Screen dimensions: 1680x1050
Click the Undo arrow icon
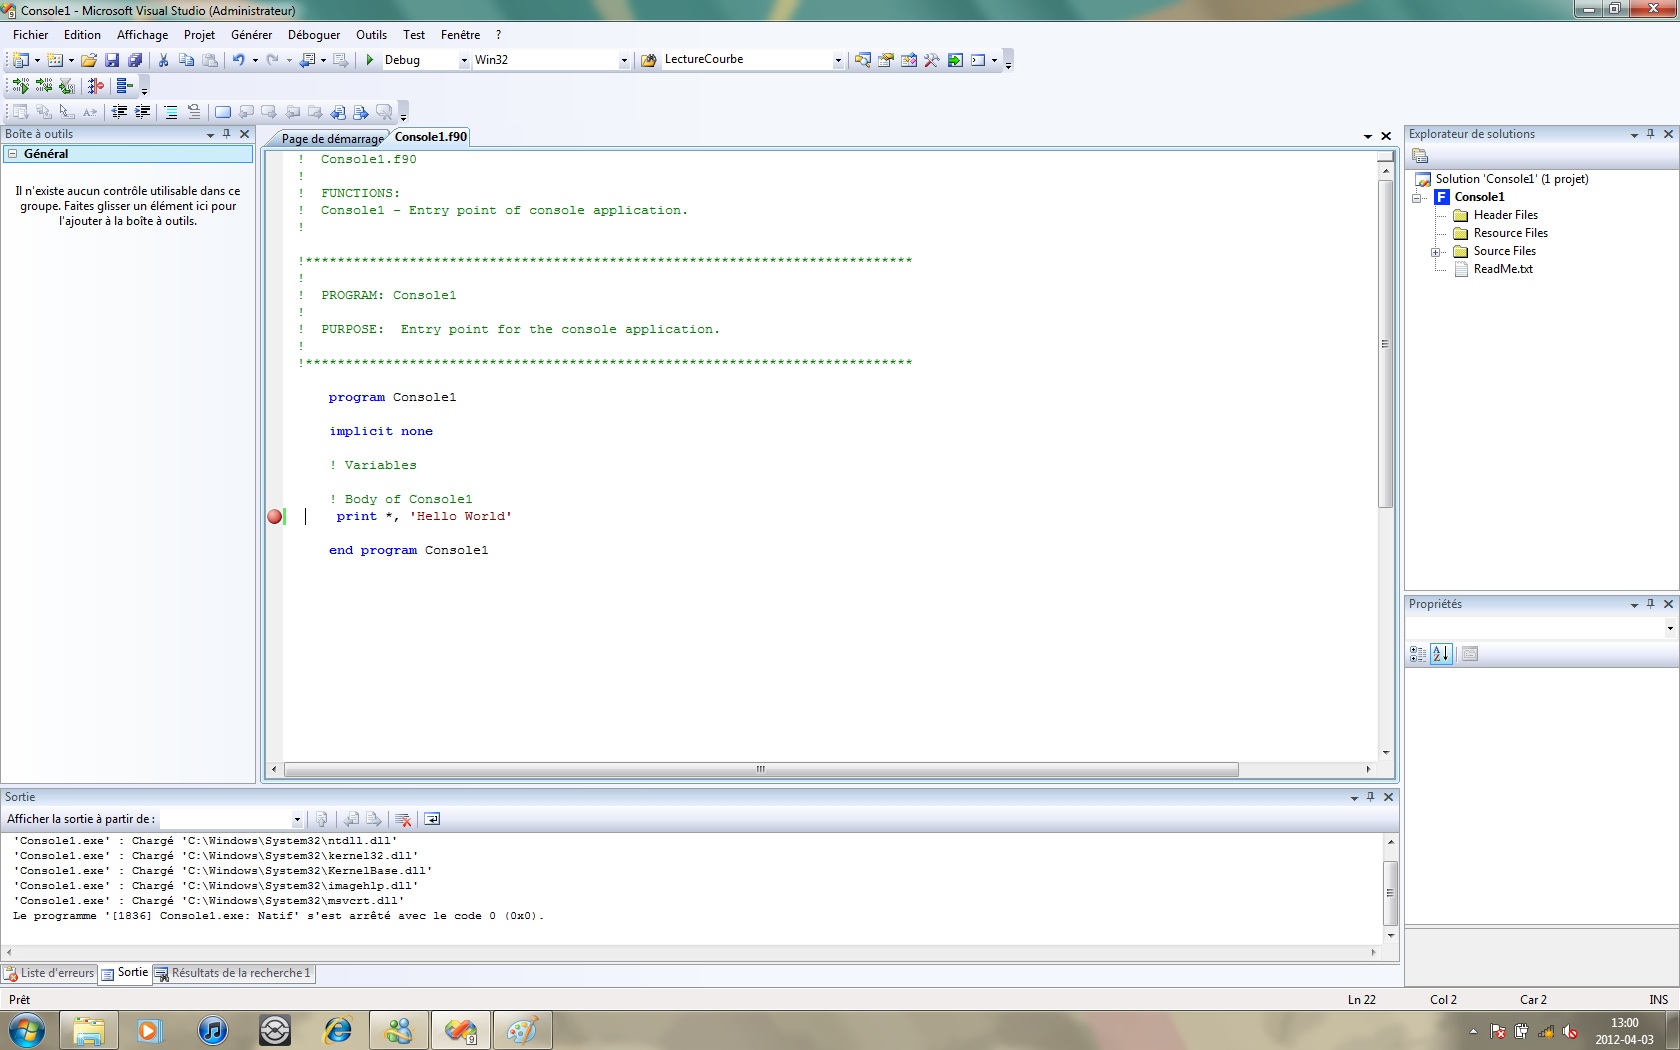(x=238, y=60)
